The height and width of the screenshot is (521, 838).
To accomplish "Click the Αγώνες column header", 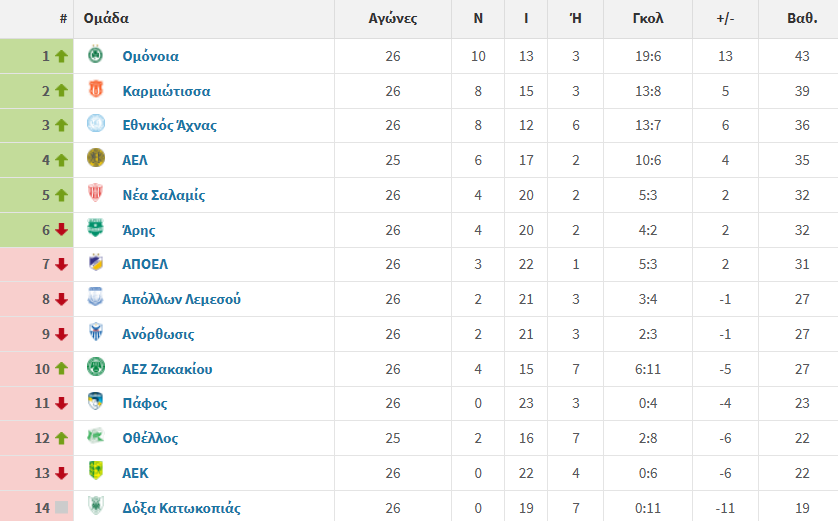I will coord(393,19).
